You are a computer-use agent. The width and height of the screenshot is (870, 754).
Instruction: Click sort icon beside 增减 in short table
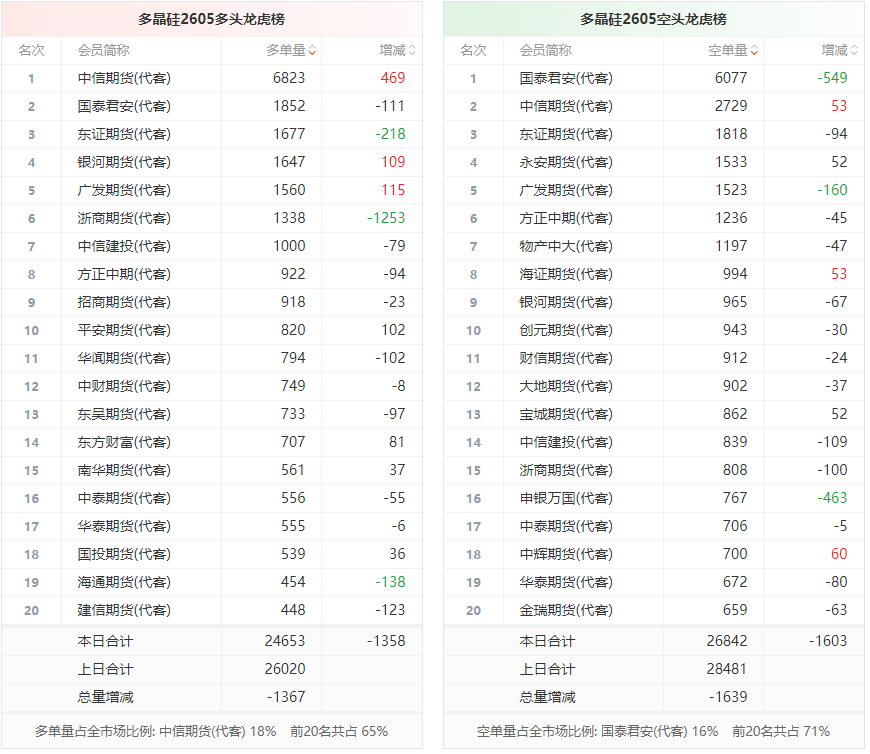(x=854, y=50)
